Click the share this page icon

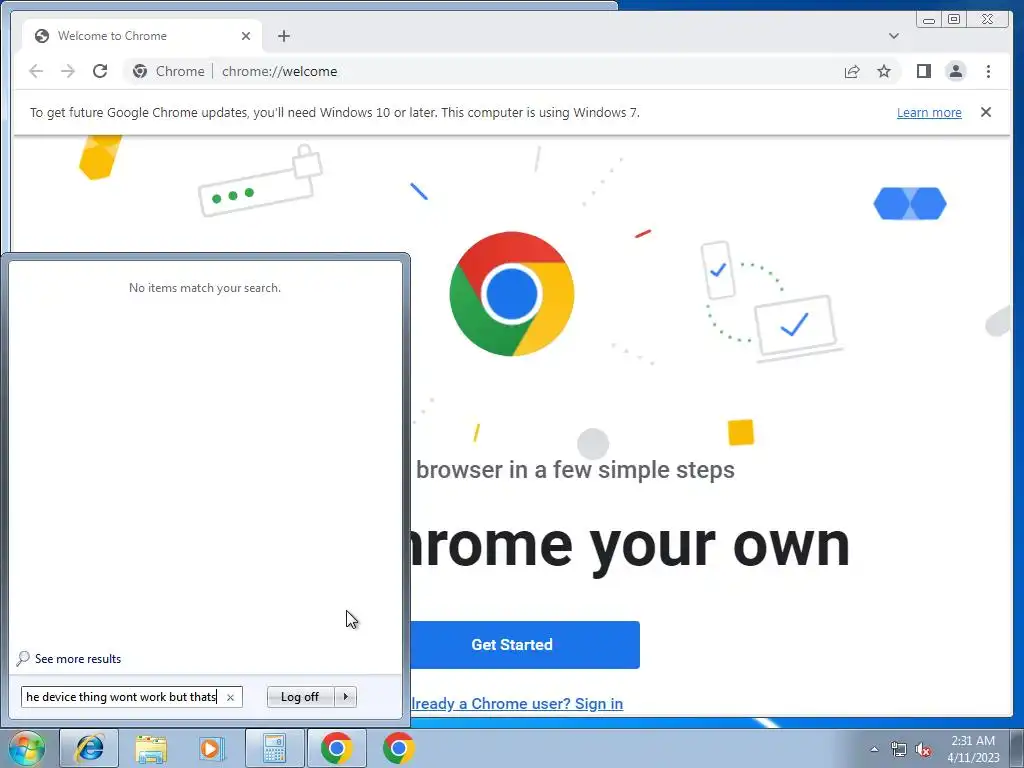[x=852, y=71]
